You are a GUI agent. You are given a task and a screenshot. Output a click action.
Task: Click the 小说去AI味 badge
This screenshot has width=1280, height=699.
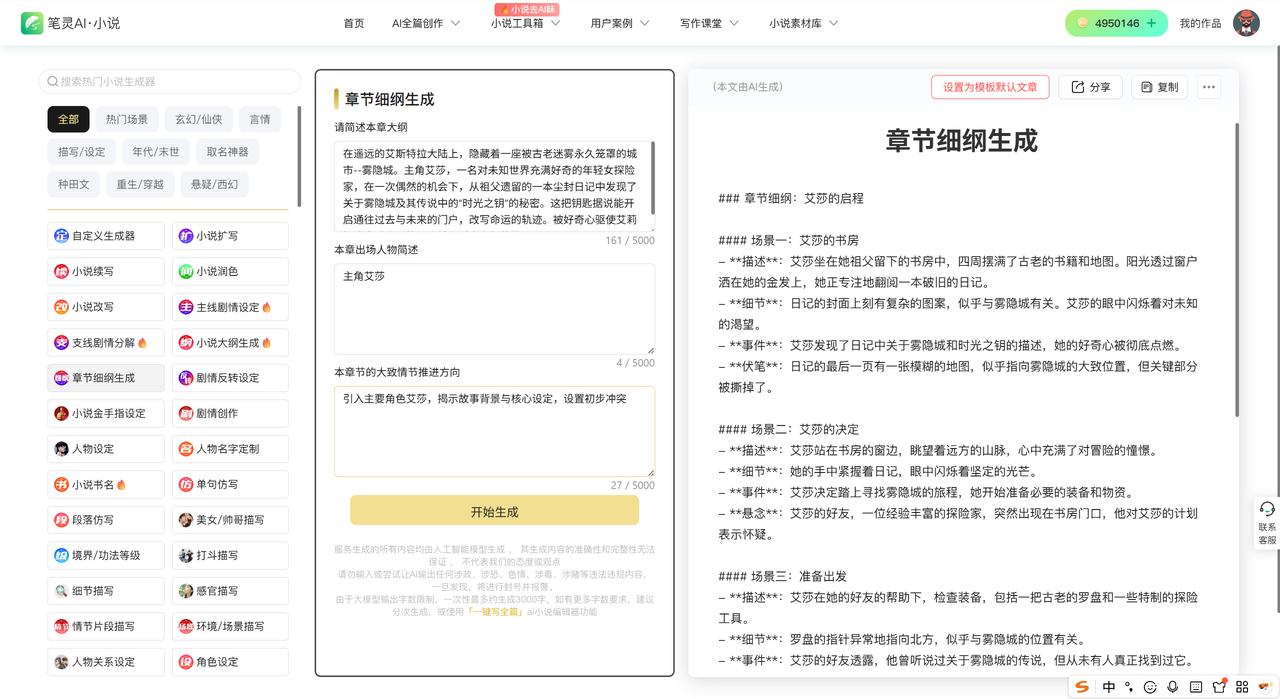pos(526,9)
